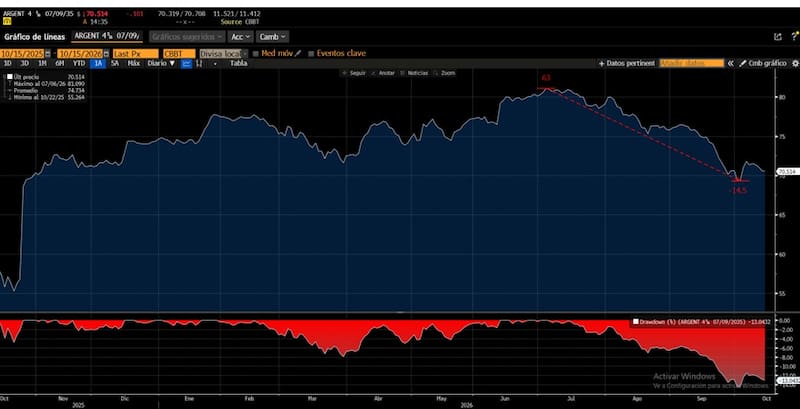Select the candlestick bar chart icon
The width and height of the screenshot is (800, 409).
199,63
